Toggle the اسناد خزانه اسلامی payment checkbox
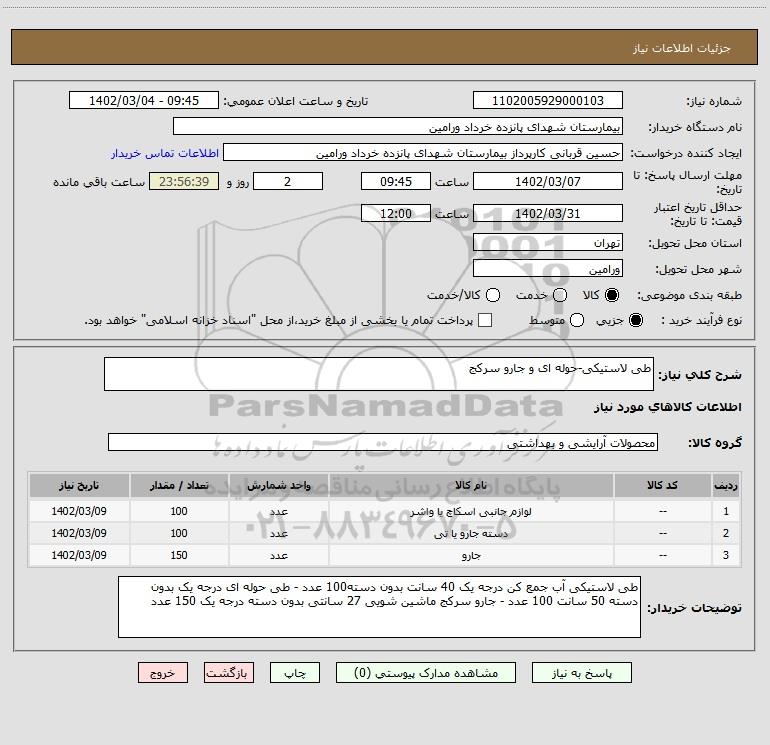Viewport: 770px width, 745px height. (x=485, y=320)
